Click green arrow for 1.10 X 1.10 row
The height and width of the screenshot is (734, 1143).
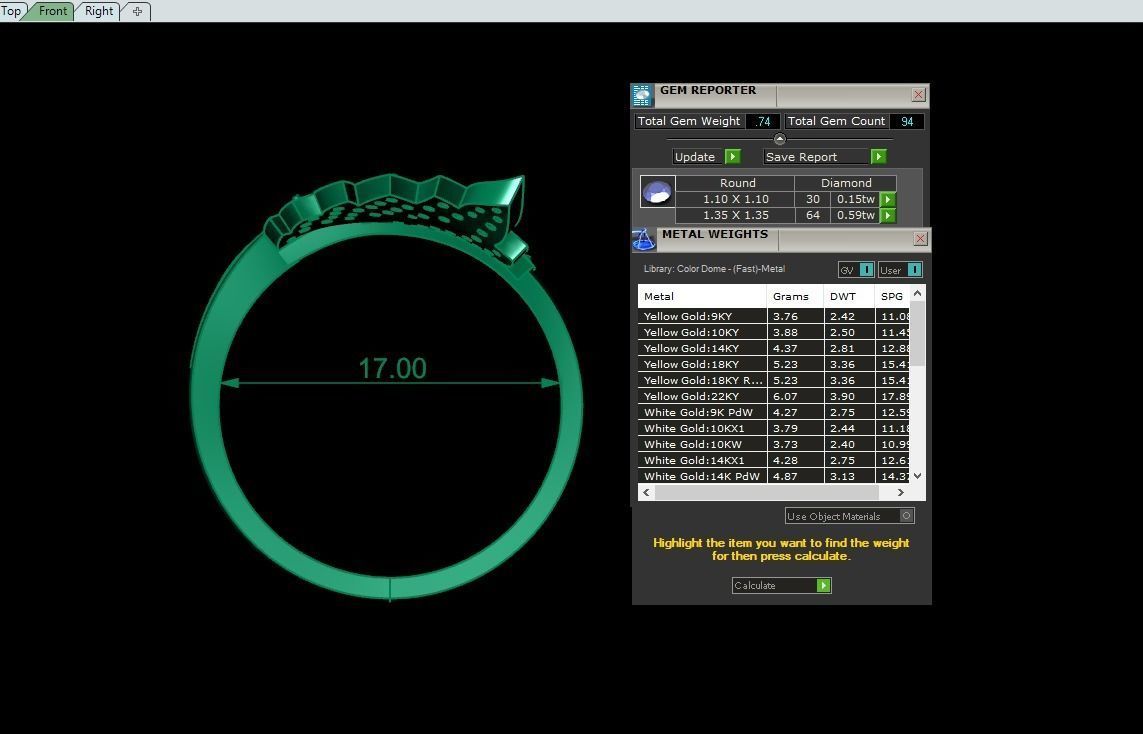pyautogui.click(x=888, y=200)
